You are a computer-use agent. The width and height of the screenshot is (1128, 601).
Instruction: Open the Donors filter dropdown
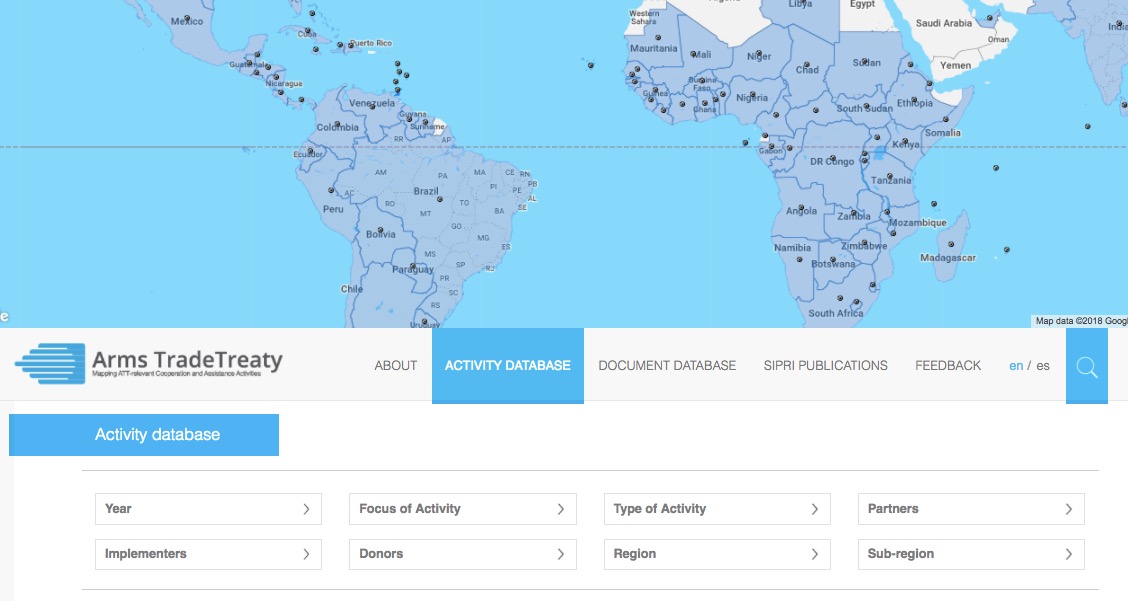(462, 554)
